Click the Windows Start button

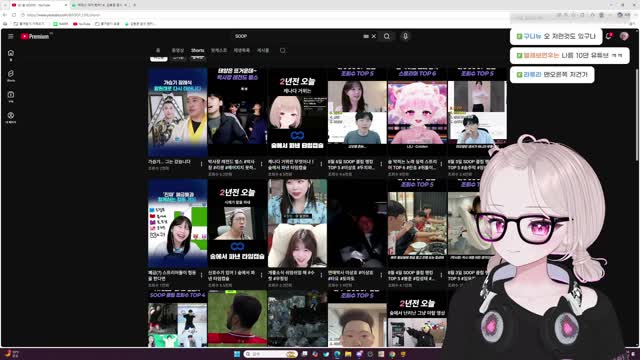pyautogui.click(x=237, y=354)
